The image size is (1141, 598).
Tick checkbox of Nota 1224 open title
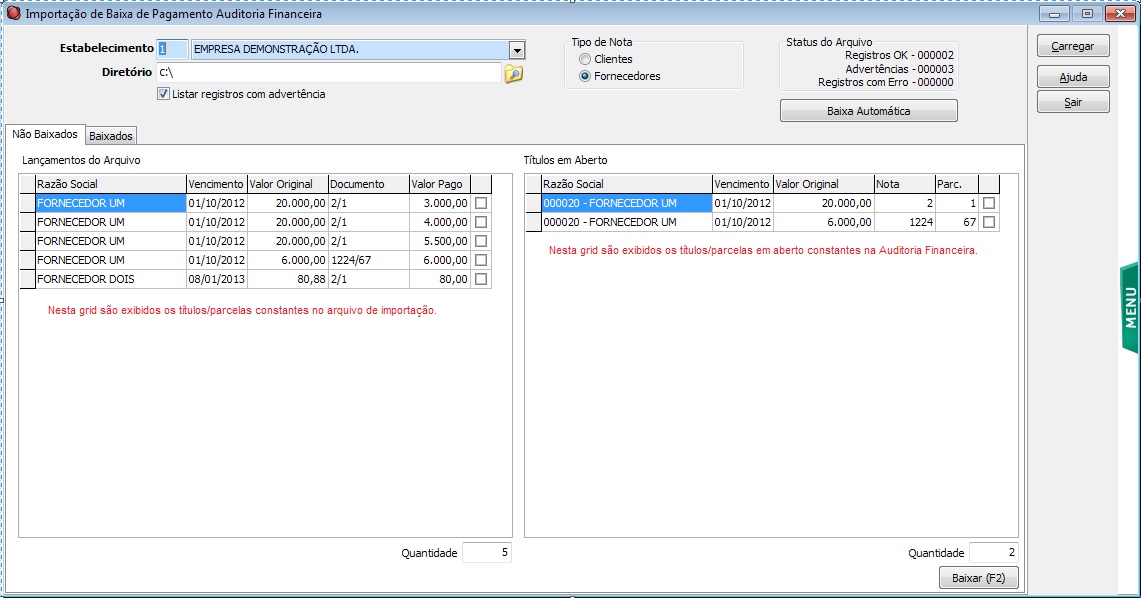coord(989,222)
